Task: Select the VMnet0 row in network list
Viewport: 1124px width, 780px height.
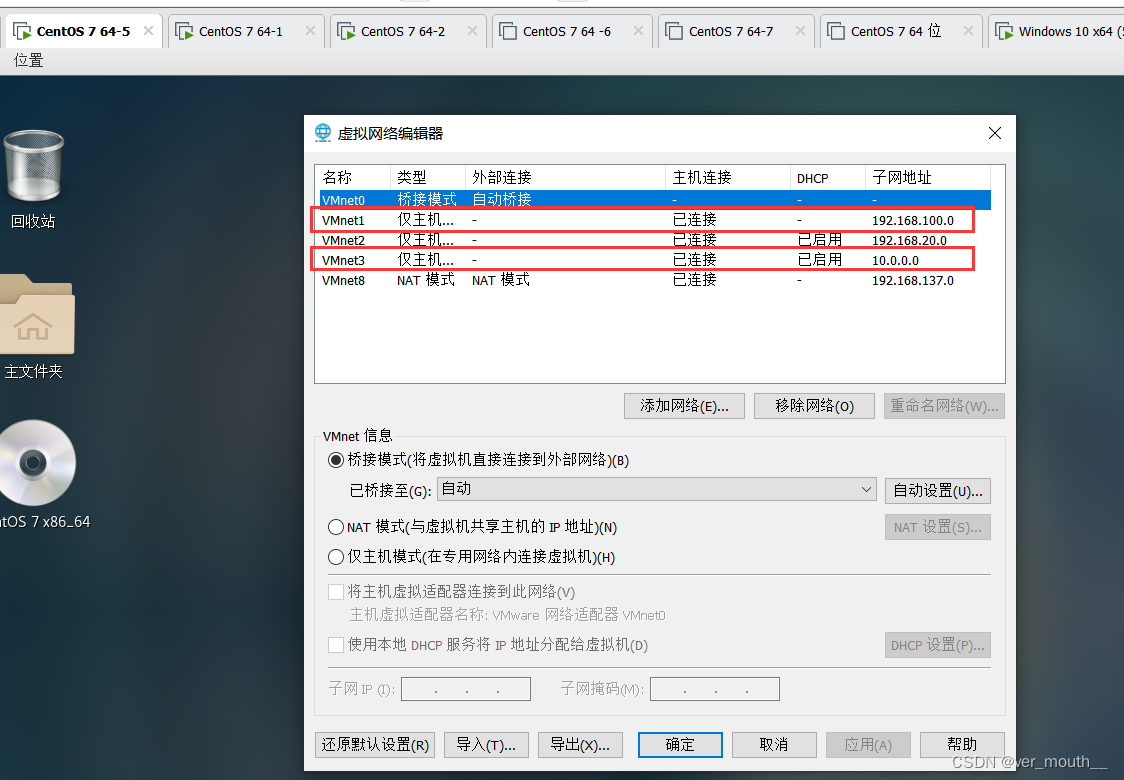Action: pyautogui.click(x=655, y=200)
